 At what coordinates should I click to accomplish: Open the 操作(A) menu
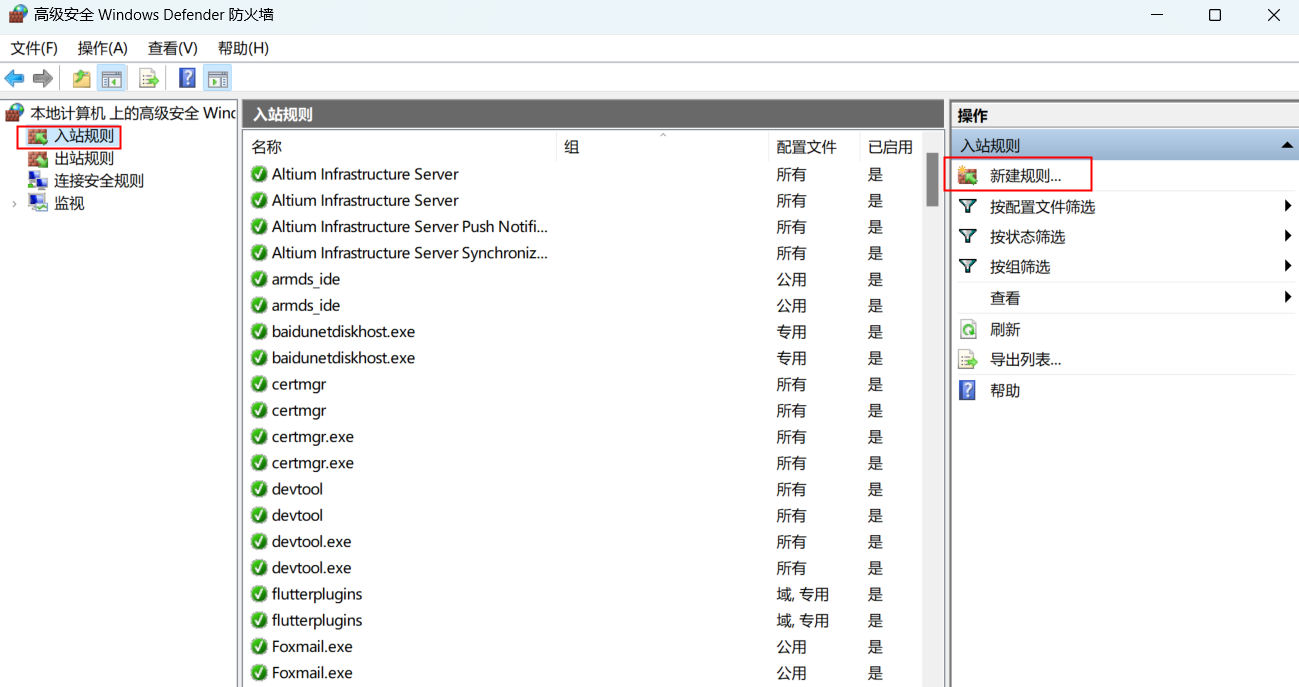[103, 48]
